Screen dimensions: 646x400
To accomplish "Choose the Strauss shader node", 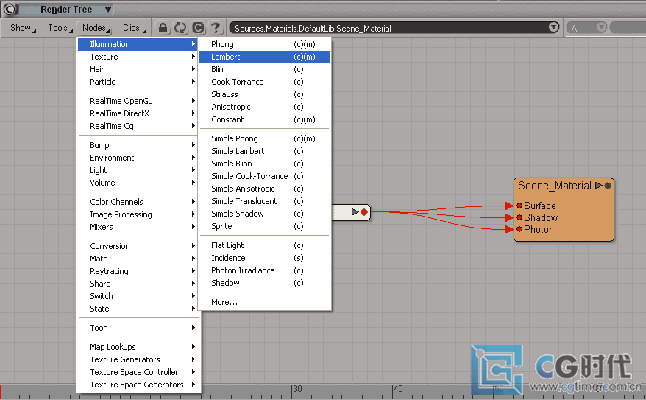I will click(x=264, y=94).
